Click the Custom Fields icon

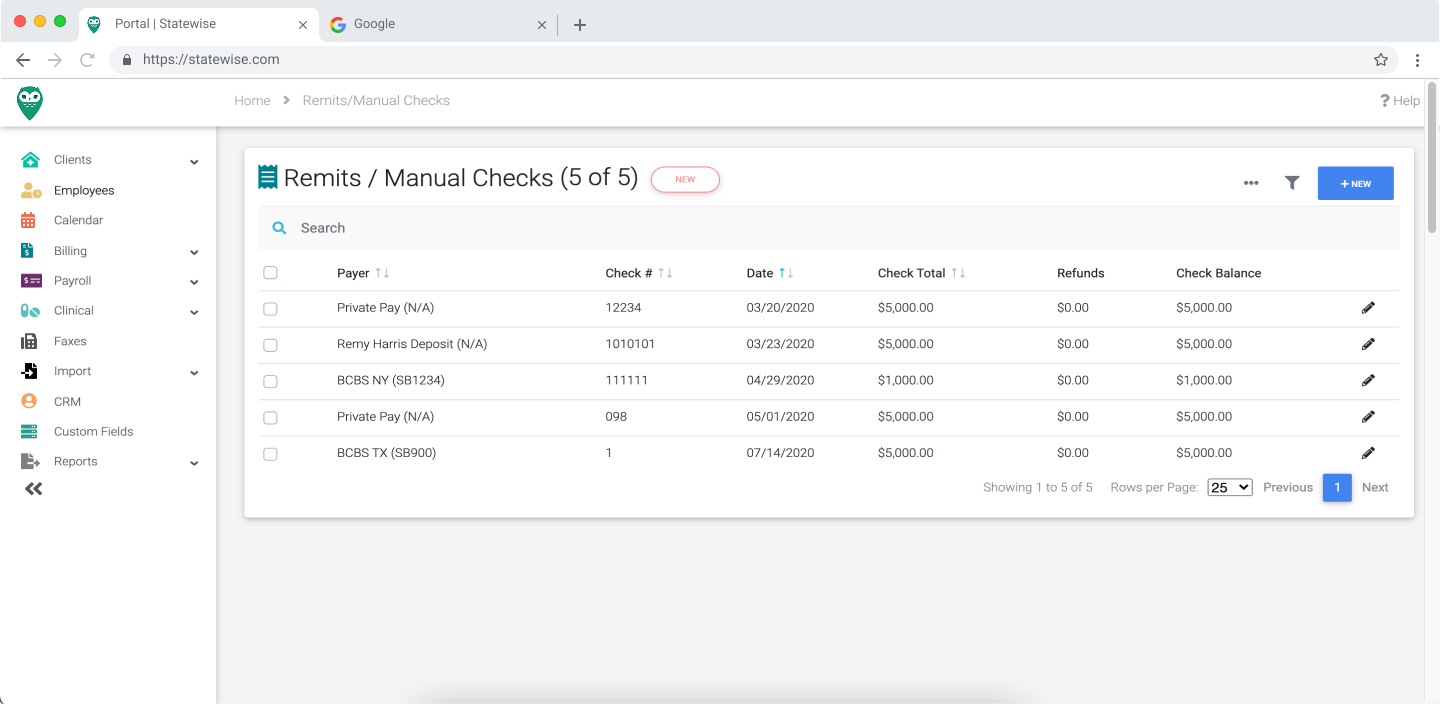pyautogui.click(x=29, y=431)
